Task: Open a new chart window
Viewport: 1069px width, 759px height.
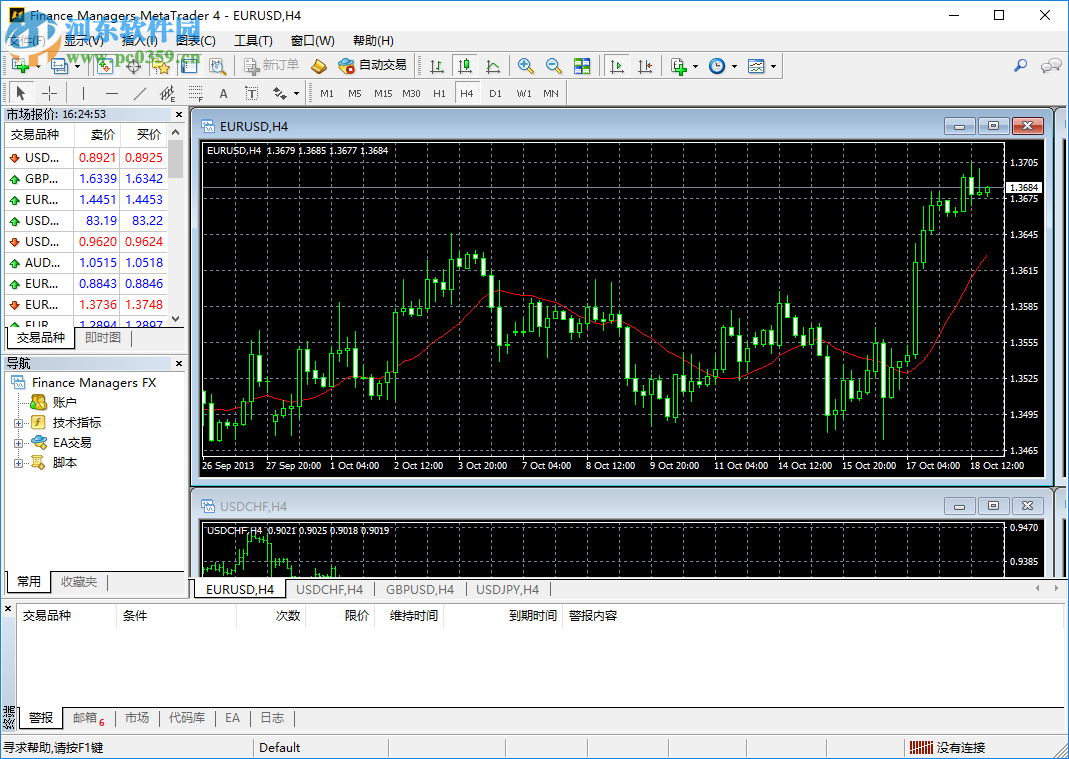Action: click(22, 66)
